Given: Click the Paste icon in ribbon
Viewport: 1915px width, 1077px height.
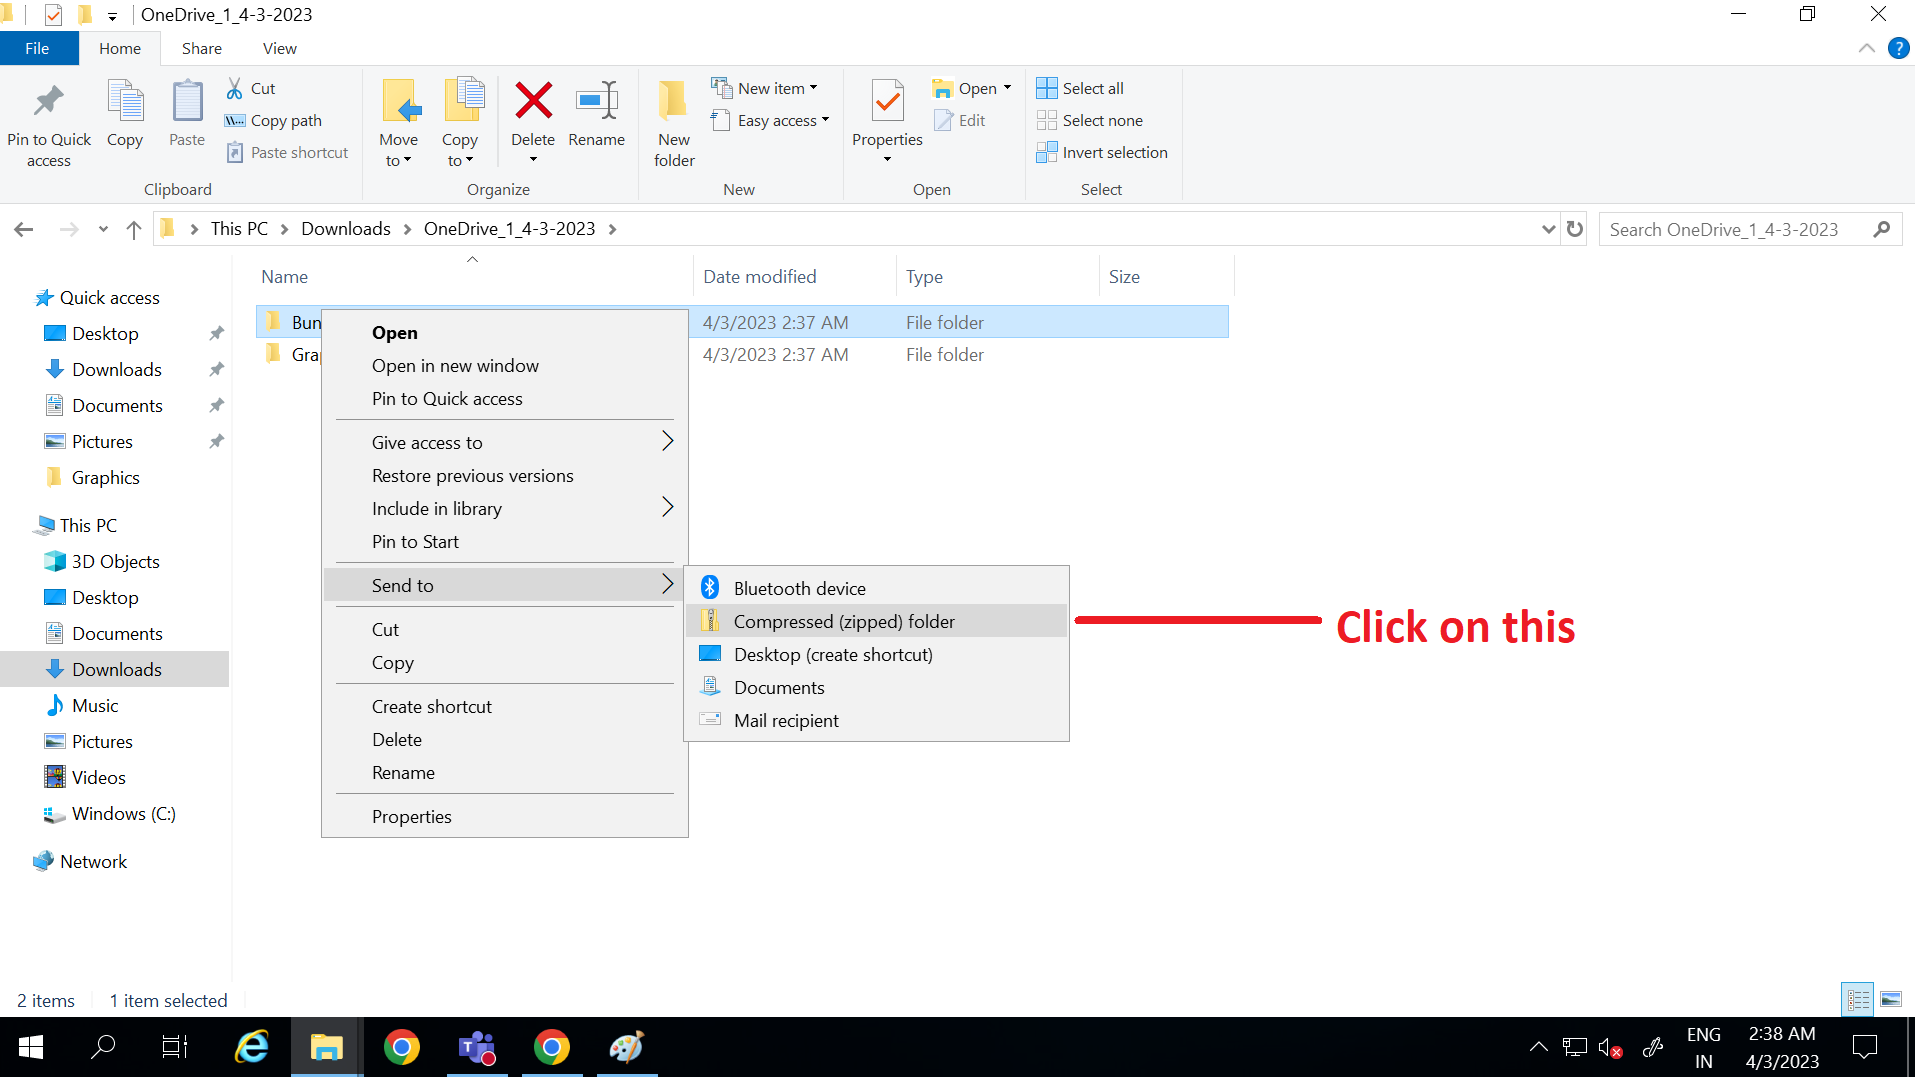Looking at the screenshot, I should click(187, 101).
